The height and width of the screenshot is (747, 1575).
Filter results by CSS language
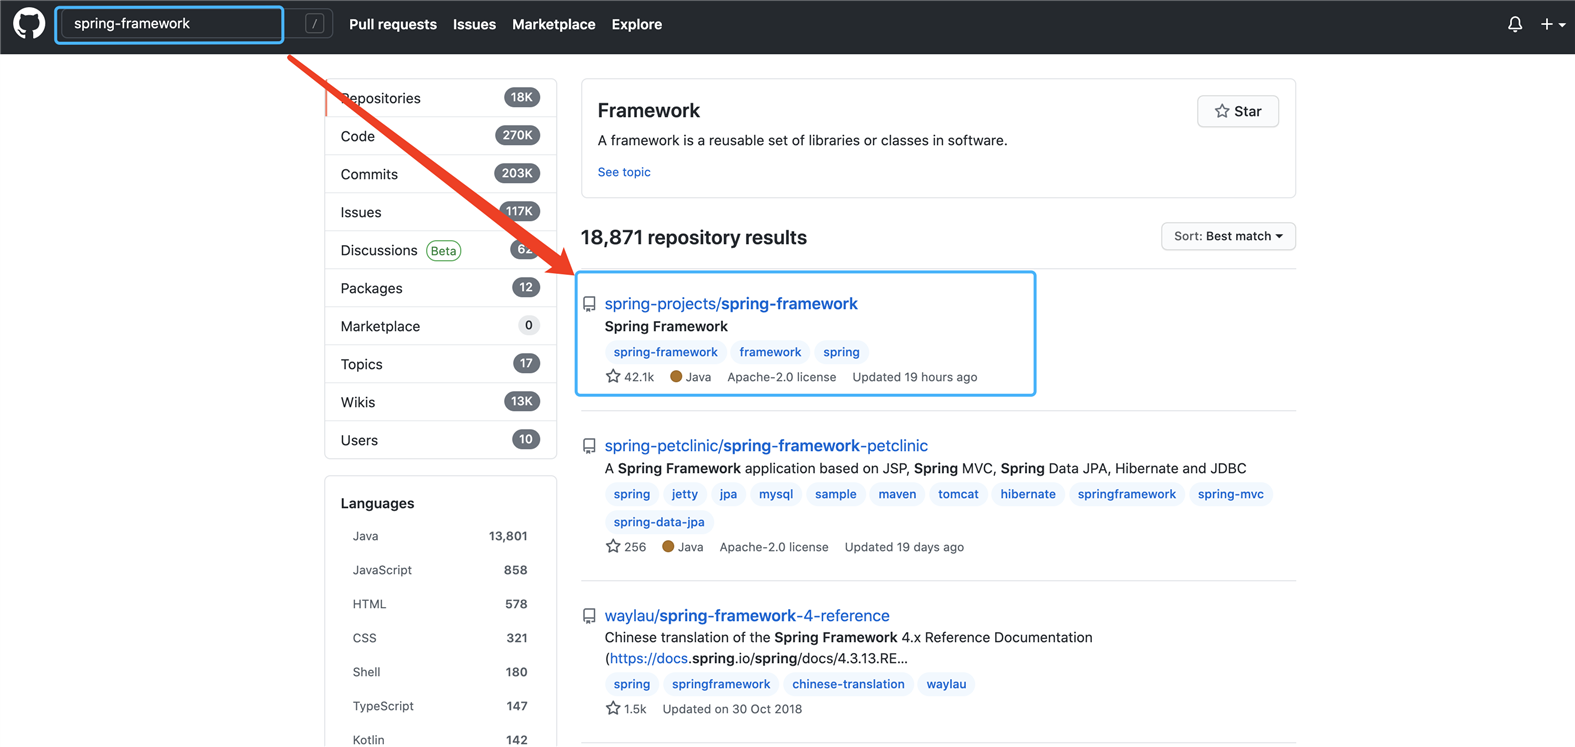[440, 638]
